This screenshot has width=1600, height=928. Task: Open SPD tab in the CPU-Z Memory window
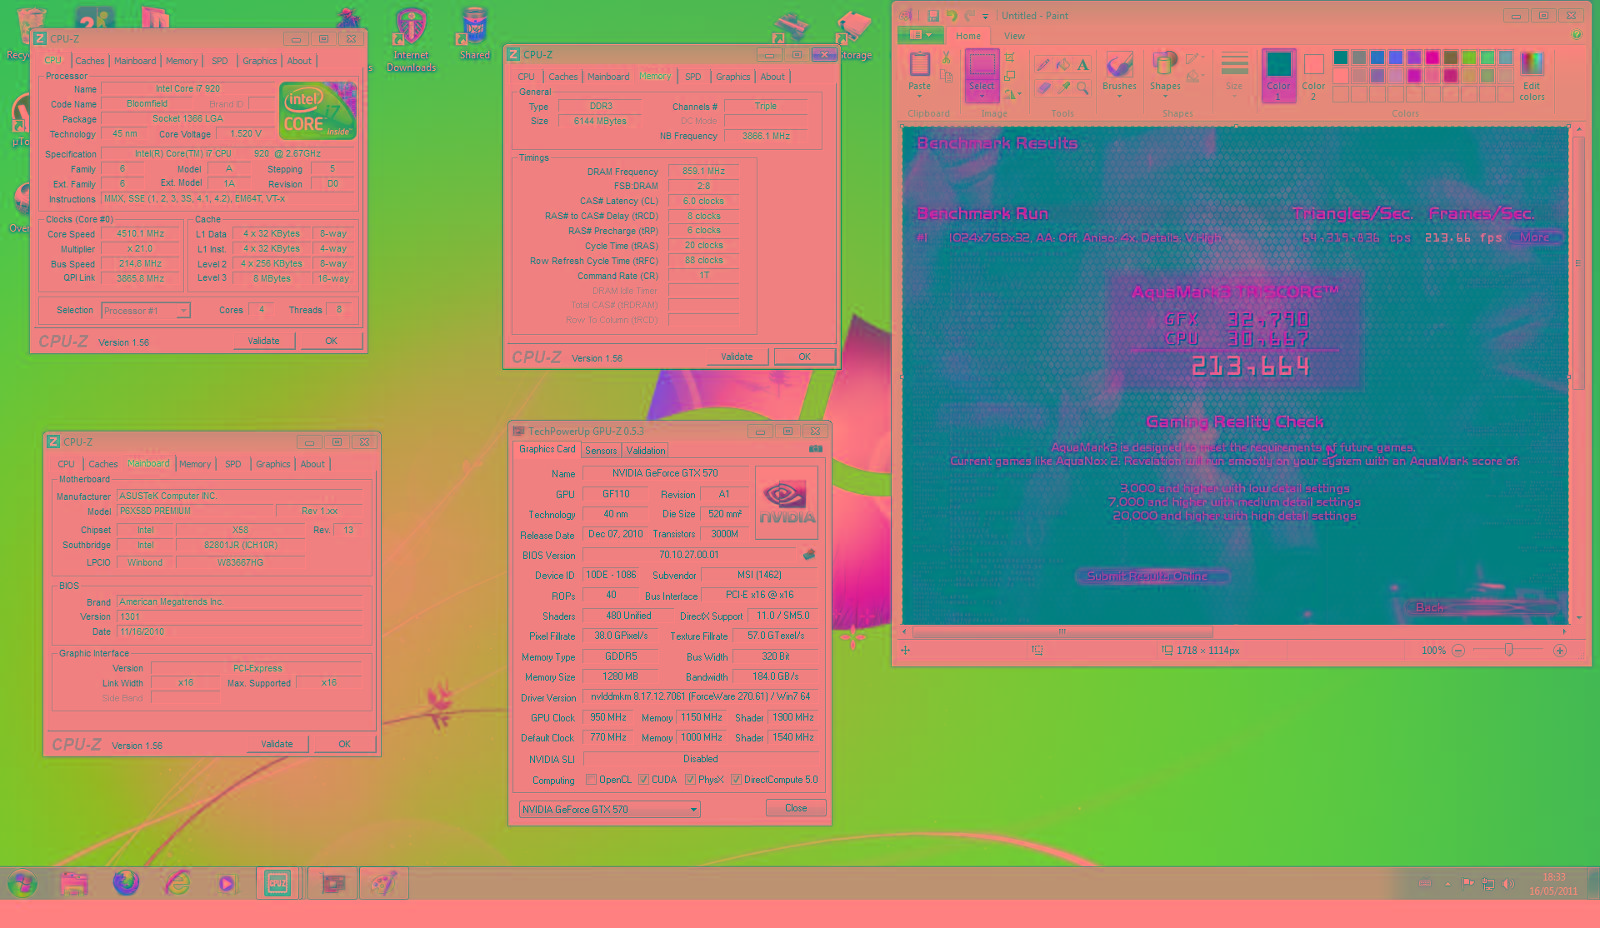(x=693, y=77)
